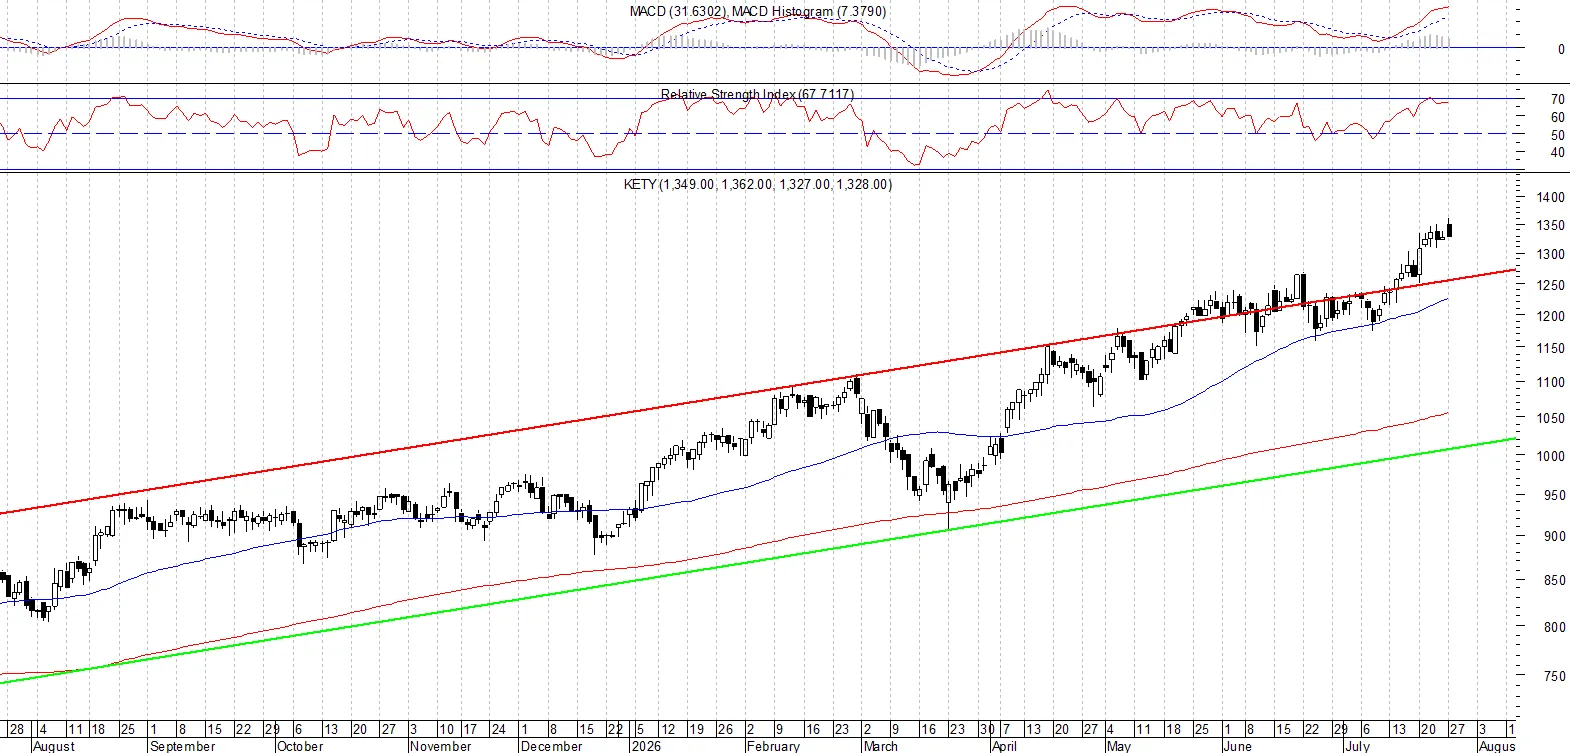Select the 800 price axis label

[1554, 627]
